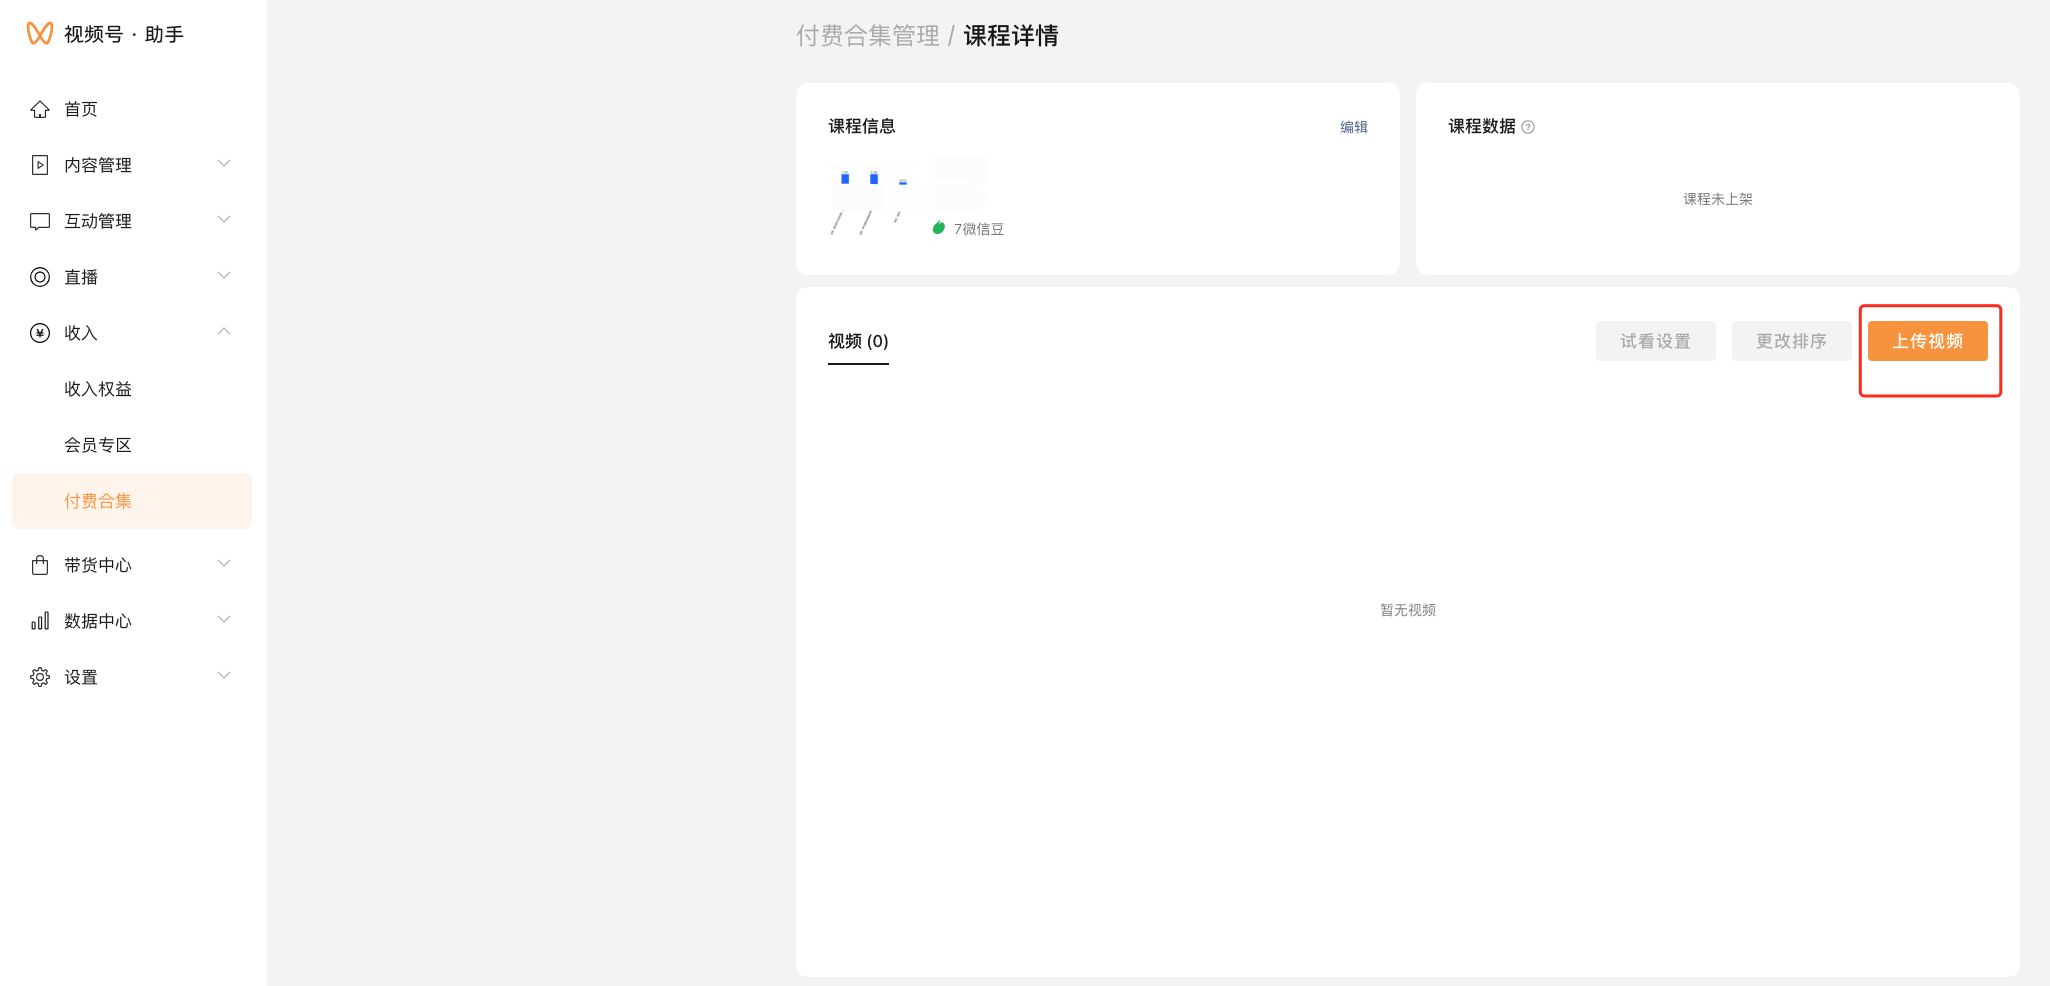This screenshot has height=986, width=2050.
Task: Click the 编辑 link on 课程信息
Action: (1354, 127)
